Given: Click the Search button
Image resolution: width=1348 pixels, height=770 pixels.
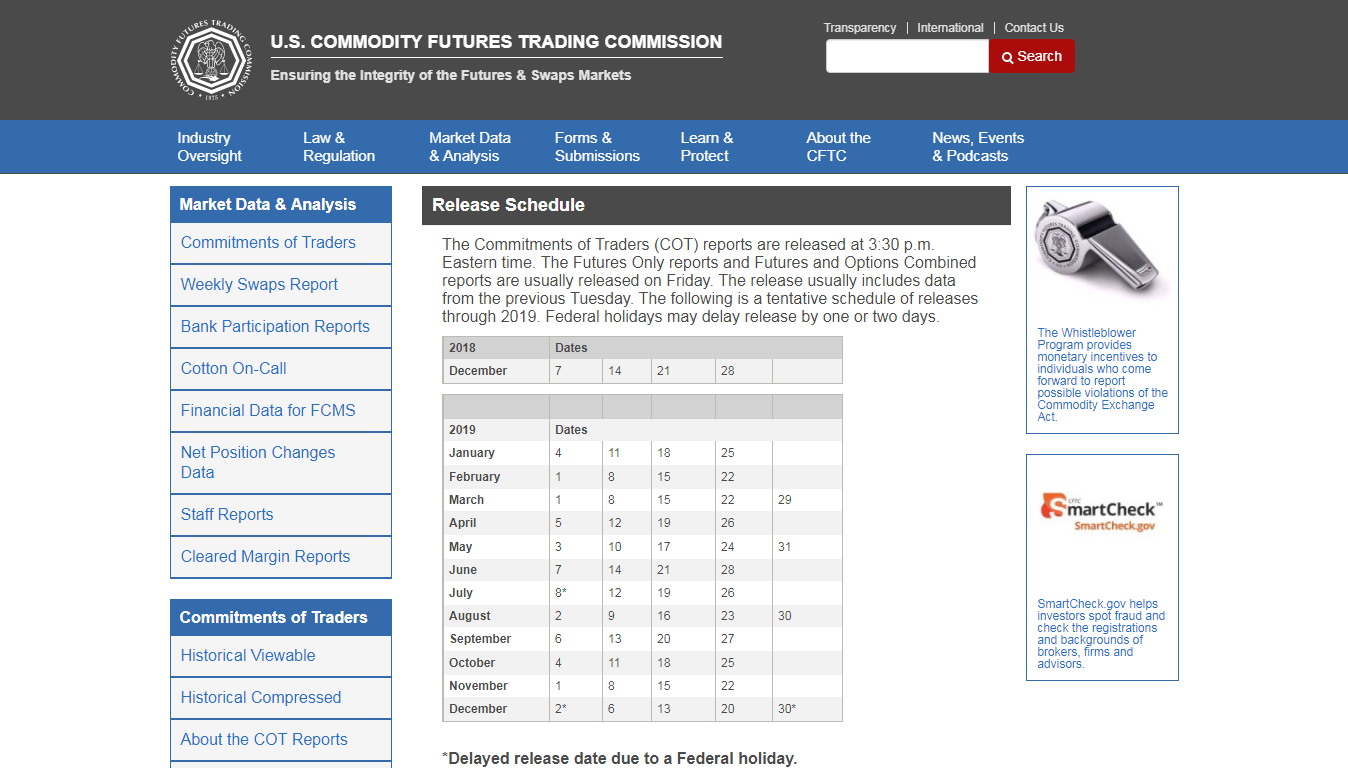Looking at the screenshot, I should pos(1032,56).
